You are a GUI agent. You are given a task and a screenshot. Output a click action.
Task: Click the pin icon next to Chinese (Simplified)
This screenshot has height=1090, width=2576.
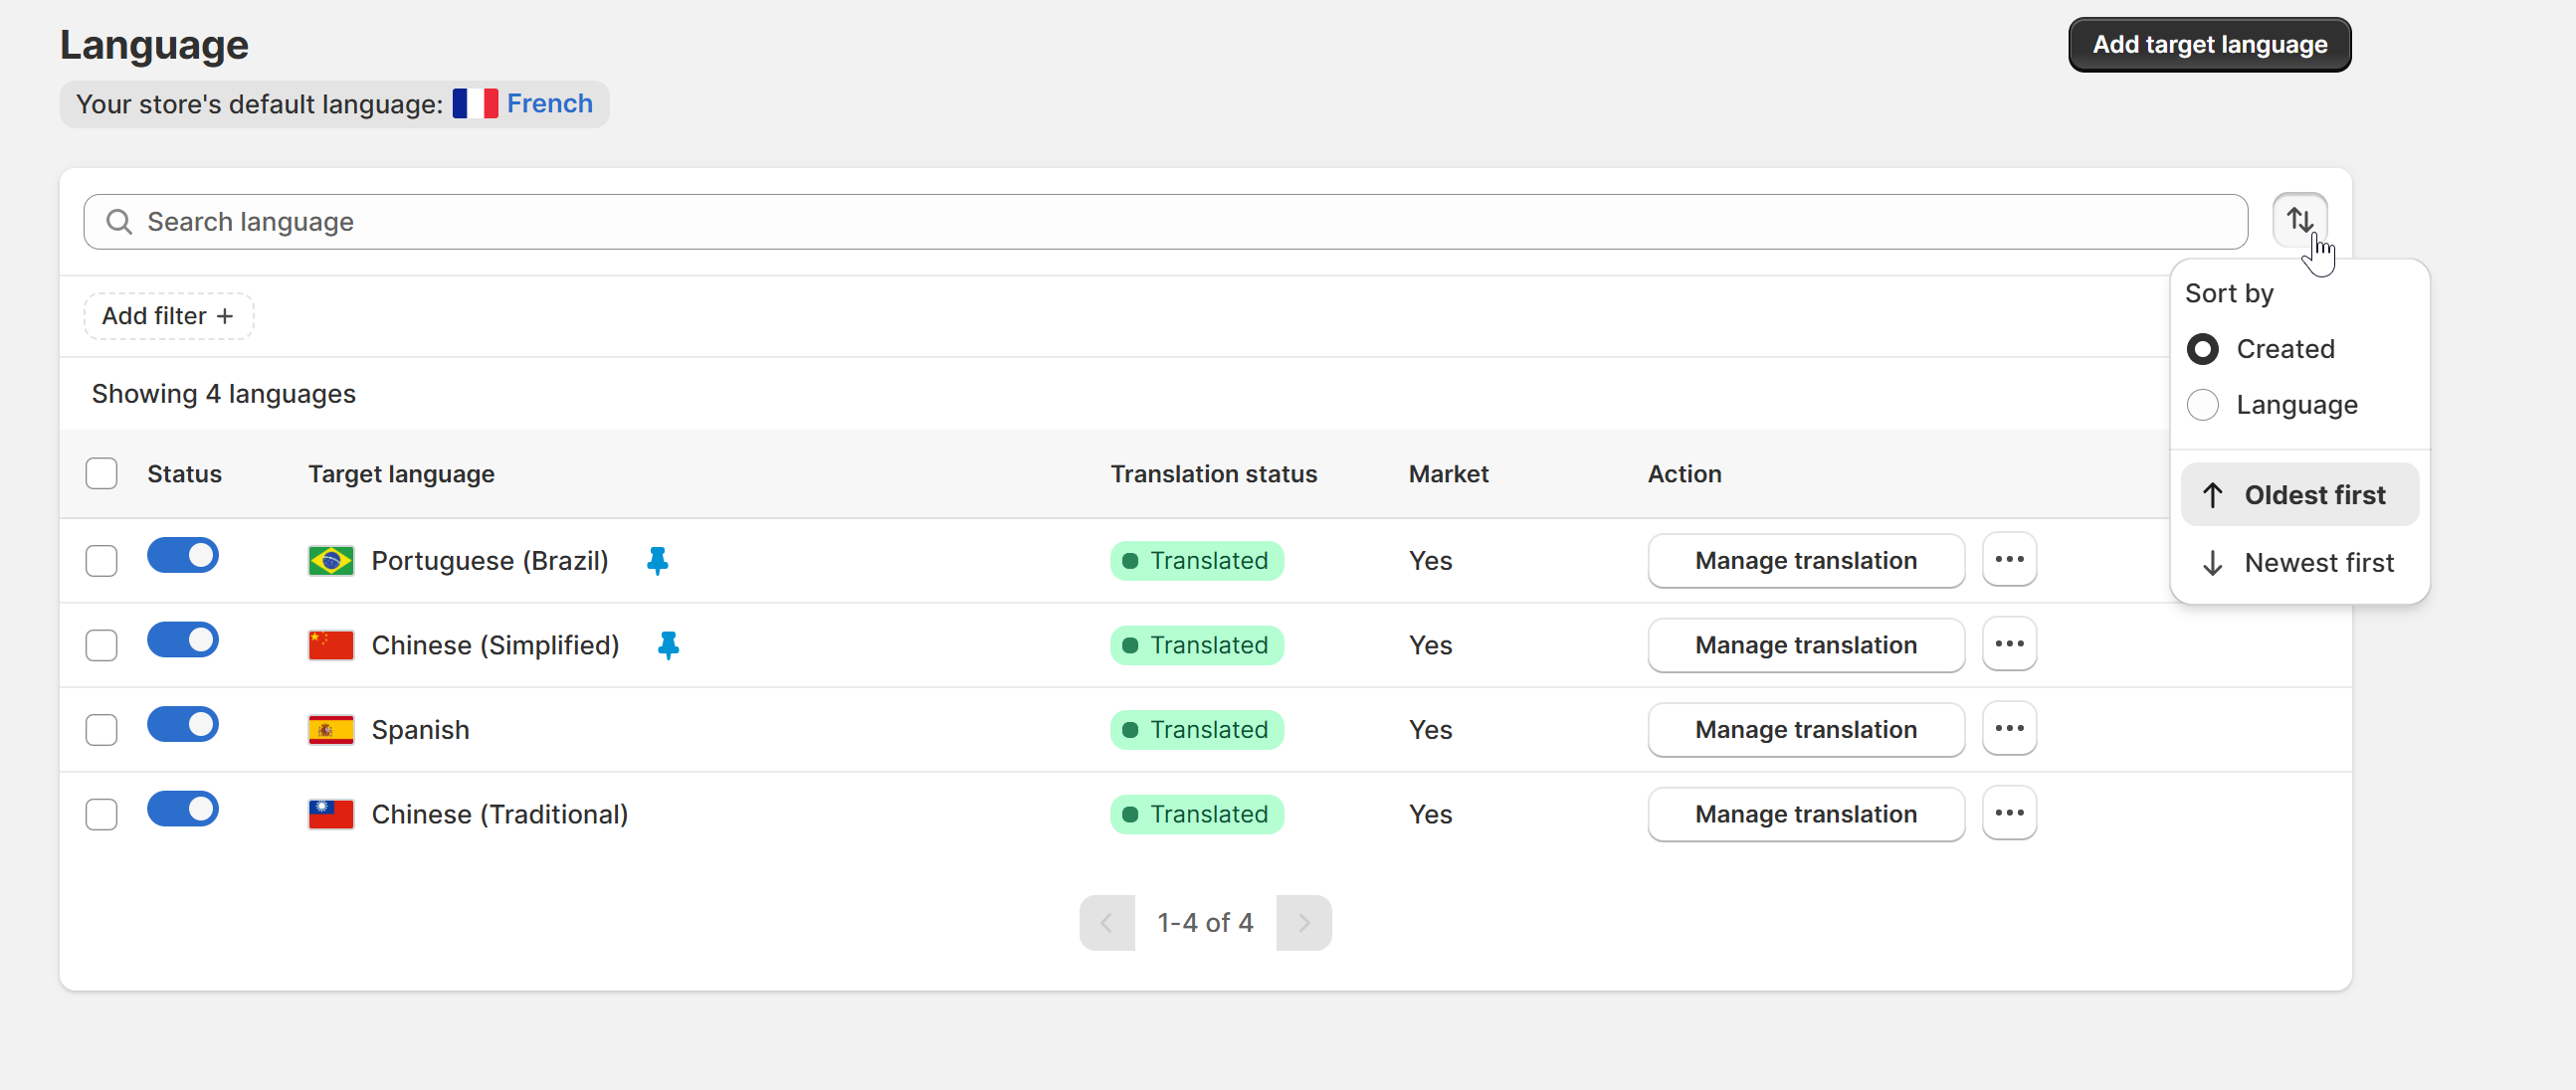(668, 646)
